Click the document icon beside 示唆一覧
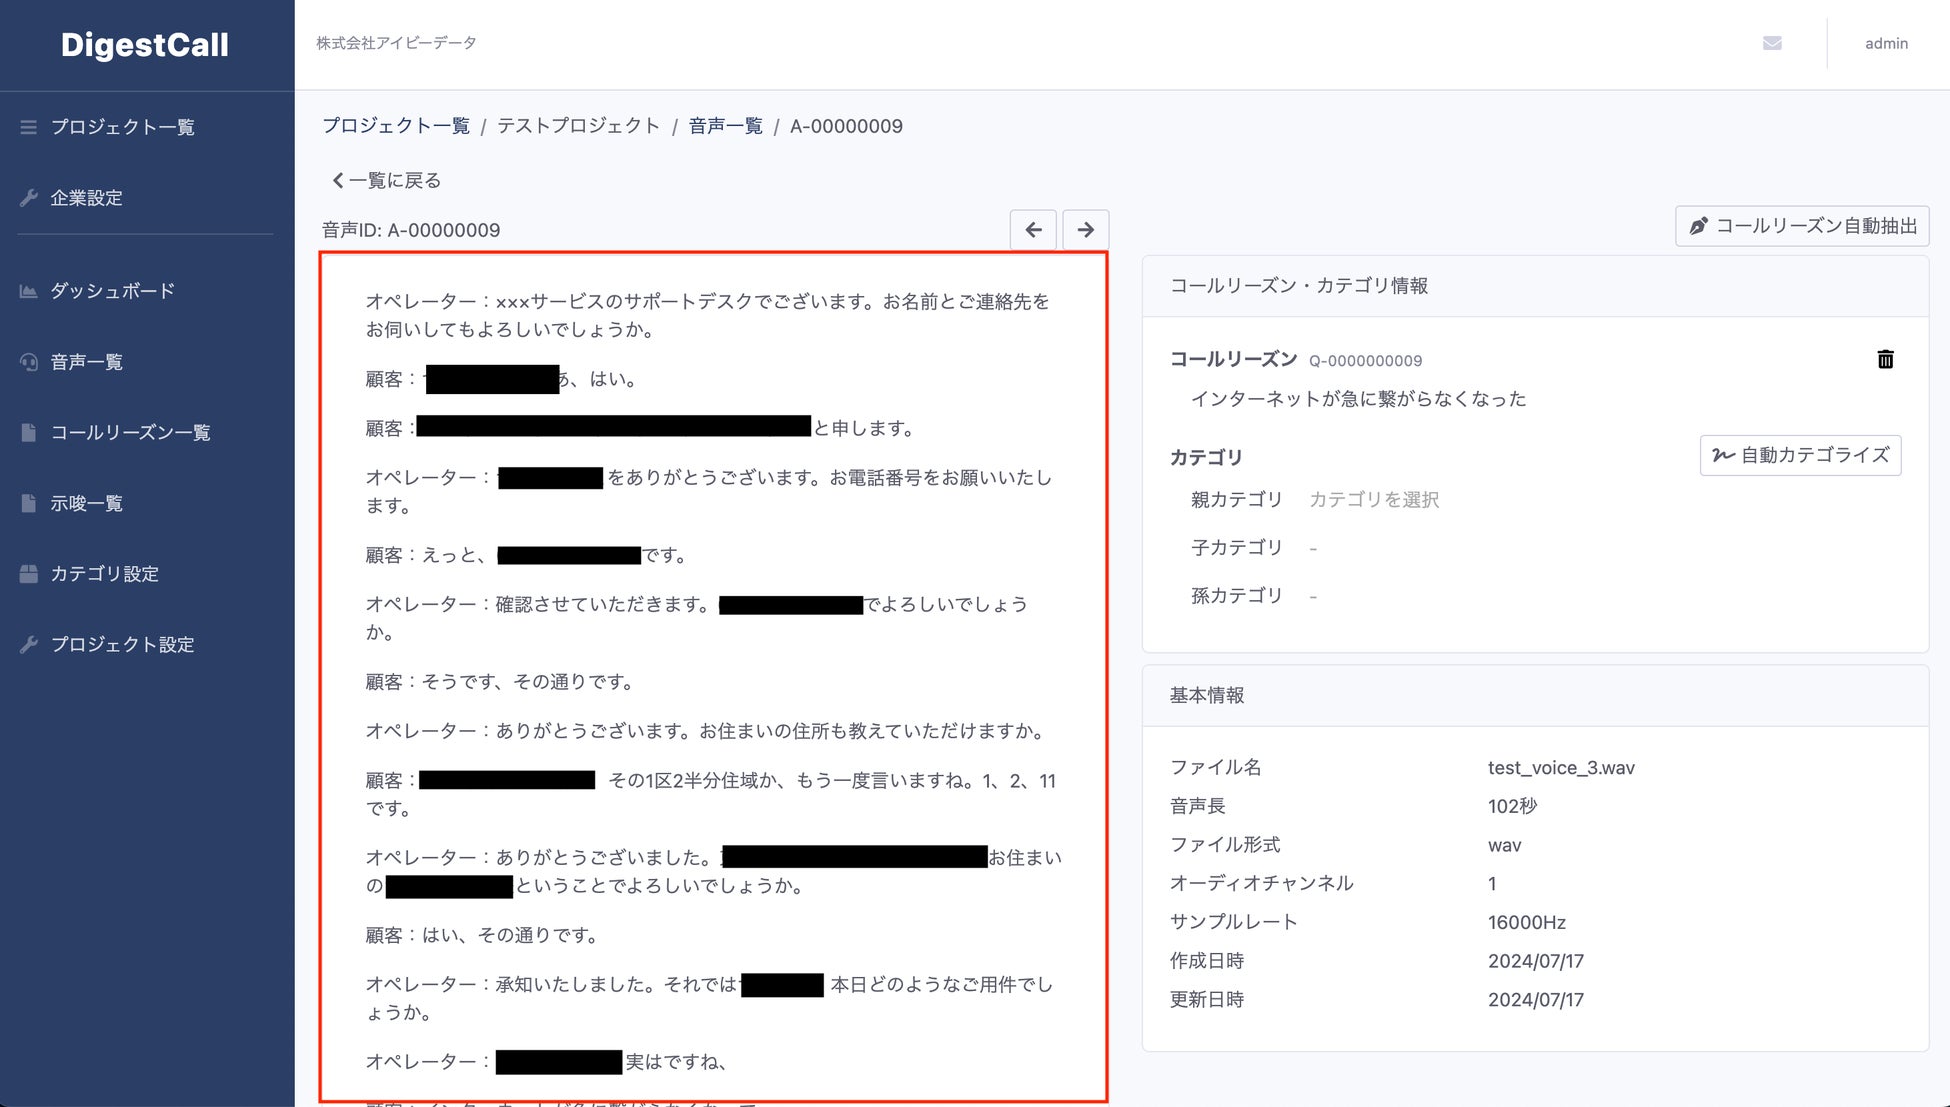This screenshot has height=1107, width=1950. coord(29,503)
